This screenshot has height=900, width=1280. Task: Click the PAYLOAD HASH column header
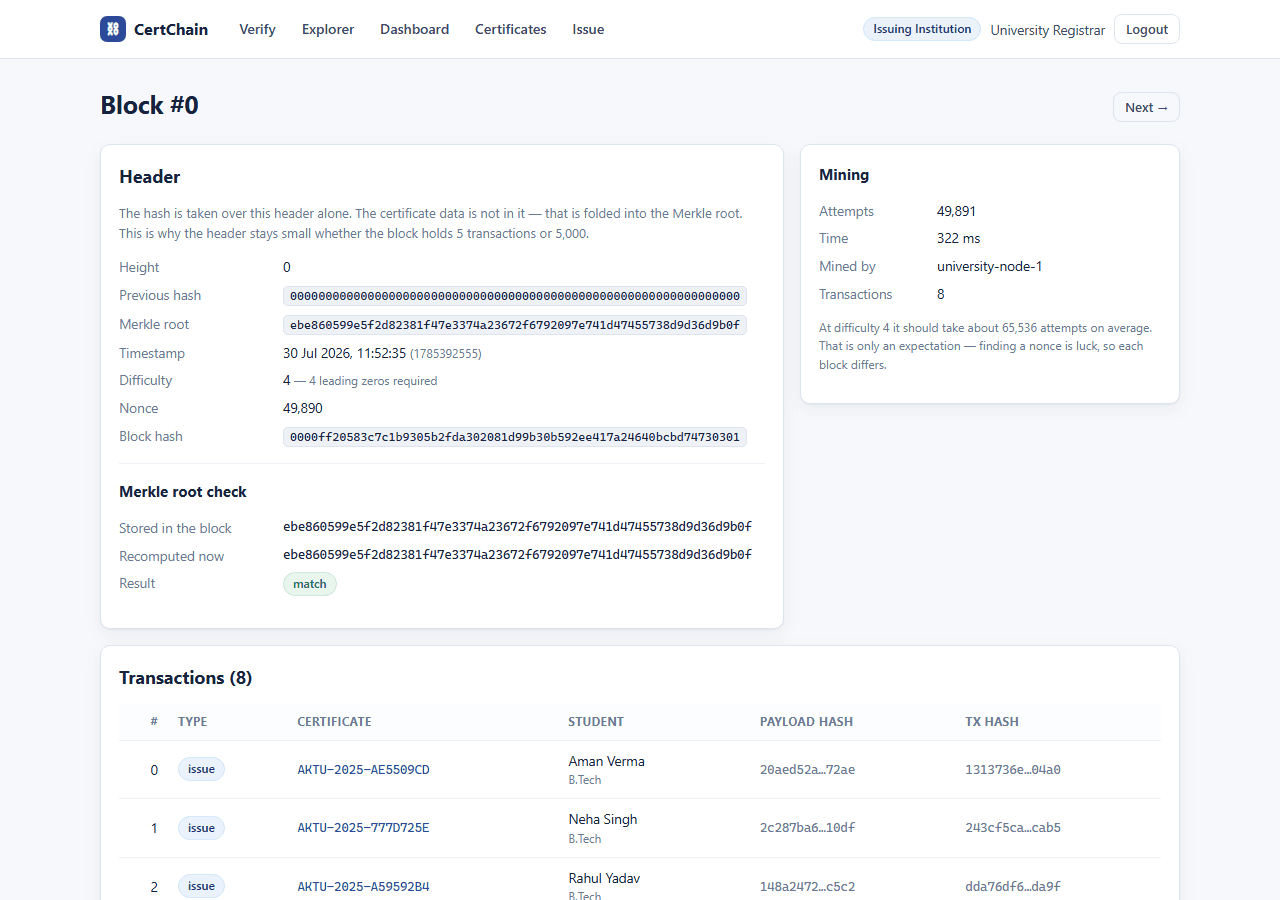[x=806, y=722]
